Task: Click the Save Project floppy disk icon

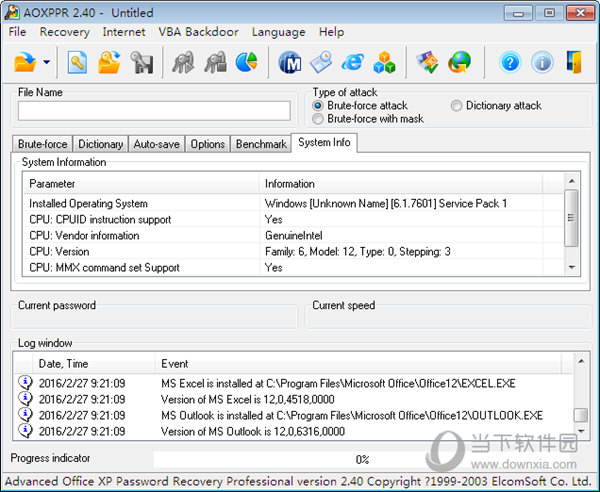Action: [142, 63]
